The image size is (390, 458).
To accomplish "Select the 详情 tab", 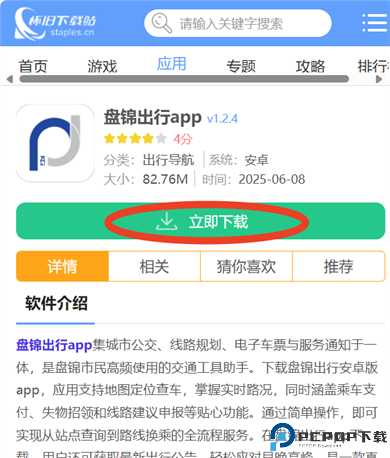I will point(62,266).
